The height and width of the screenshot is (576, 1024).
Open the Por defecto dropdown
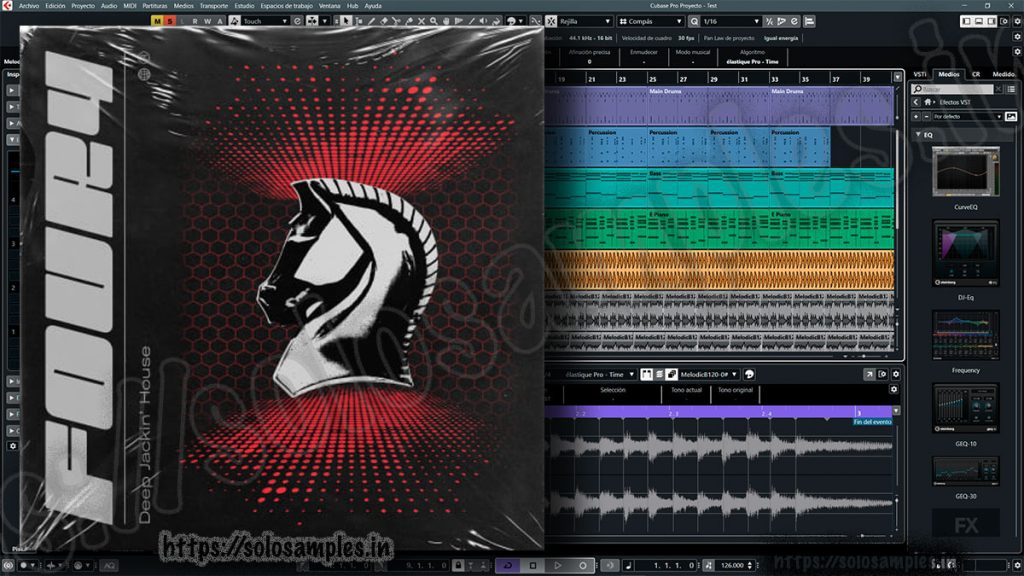point(967,116)
